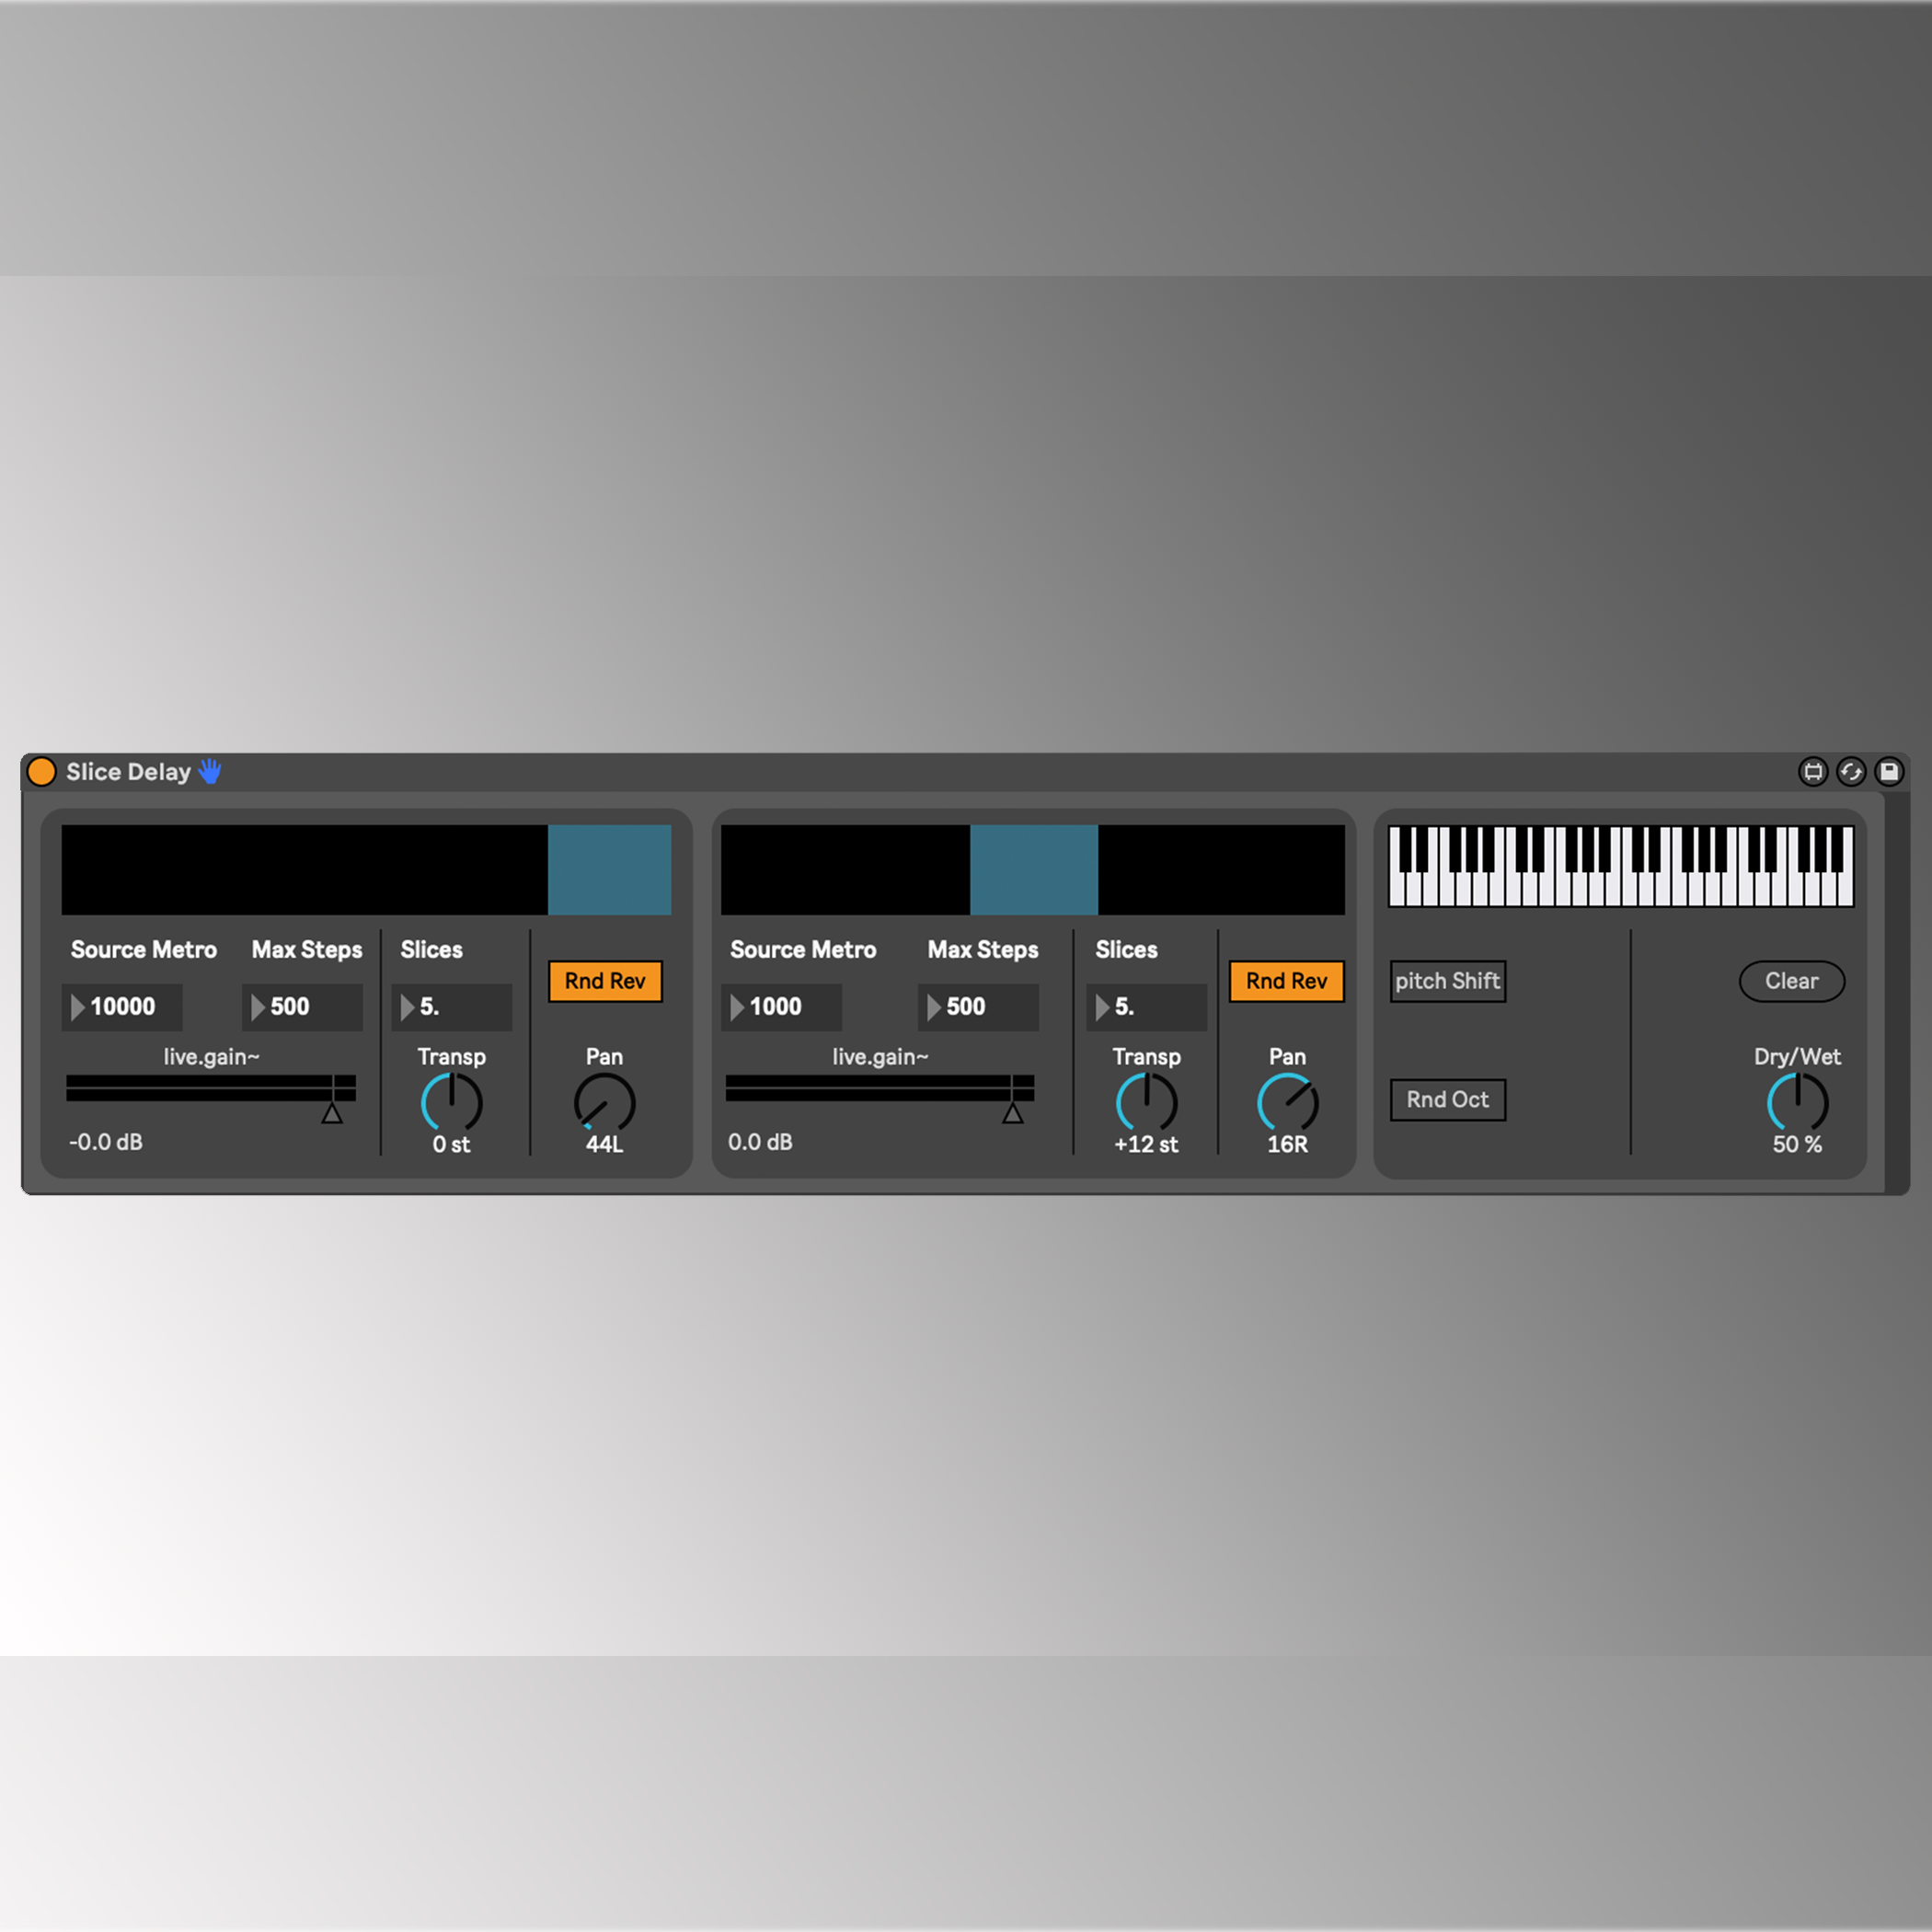This screenshot has width=1932, height=1932.
Task: Click the hot-swap preset icon
Action: (1851, 772)
